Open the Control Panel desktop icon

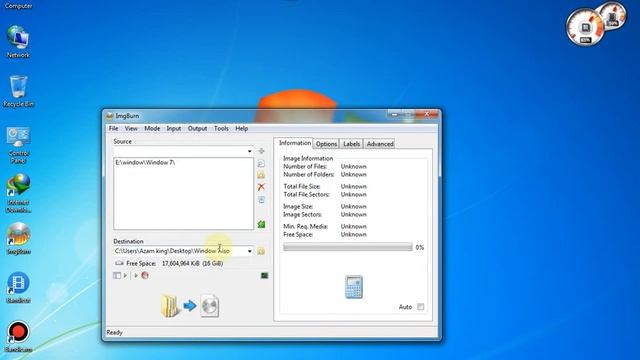point(18,145)
